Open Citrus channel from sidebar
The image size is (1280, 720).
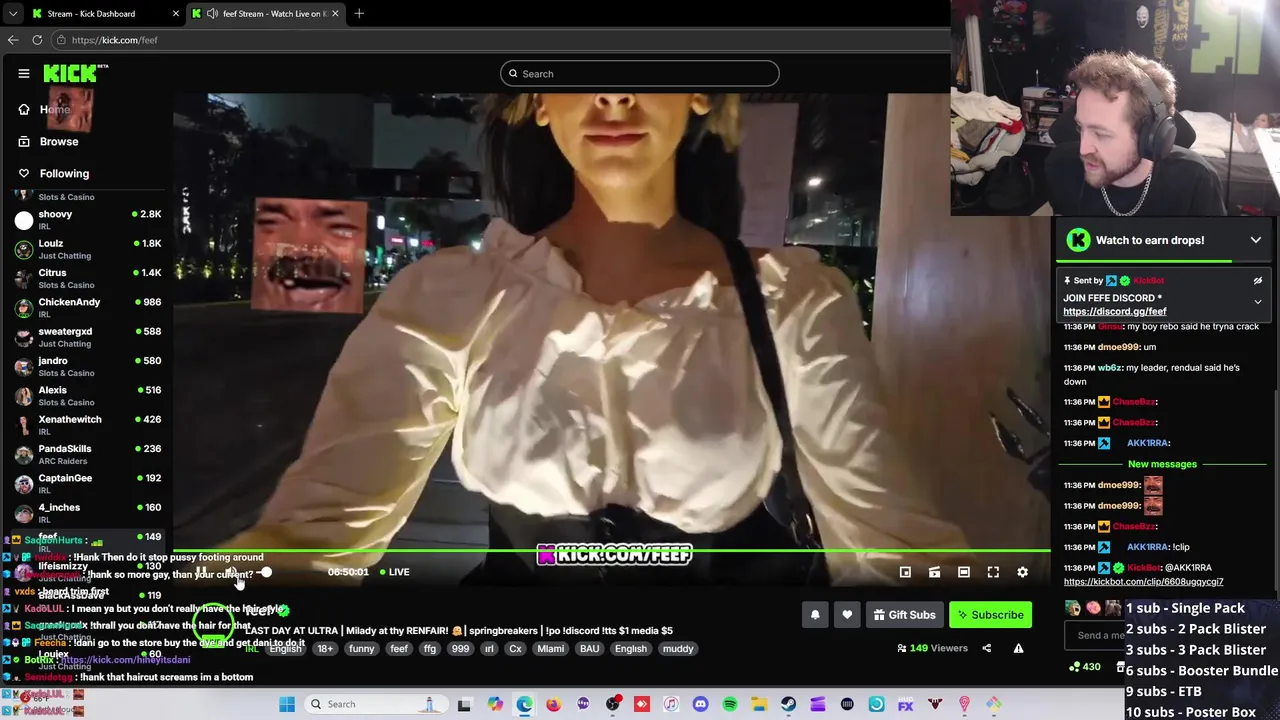click(88, 278)
